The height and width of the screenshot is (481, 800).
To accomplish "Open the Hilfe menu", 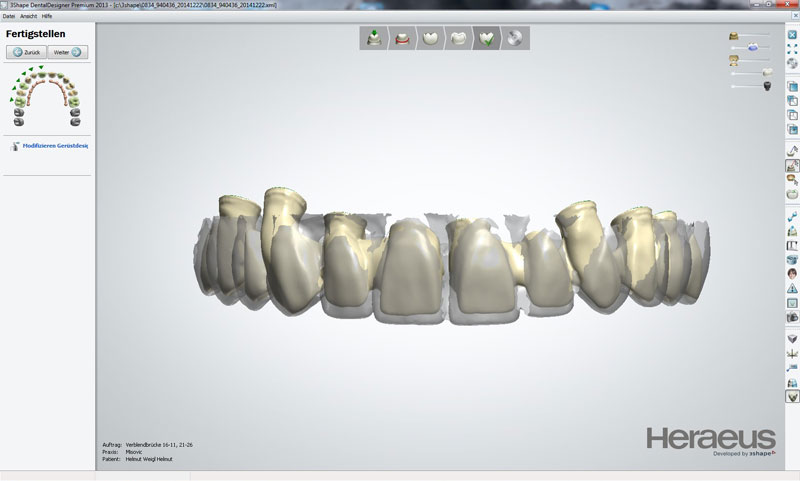I will pyautogui.click(x=47, y=17).
